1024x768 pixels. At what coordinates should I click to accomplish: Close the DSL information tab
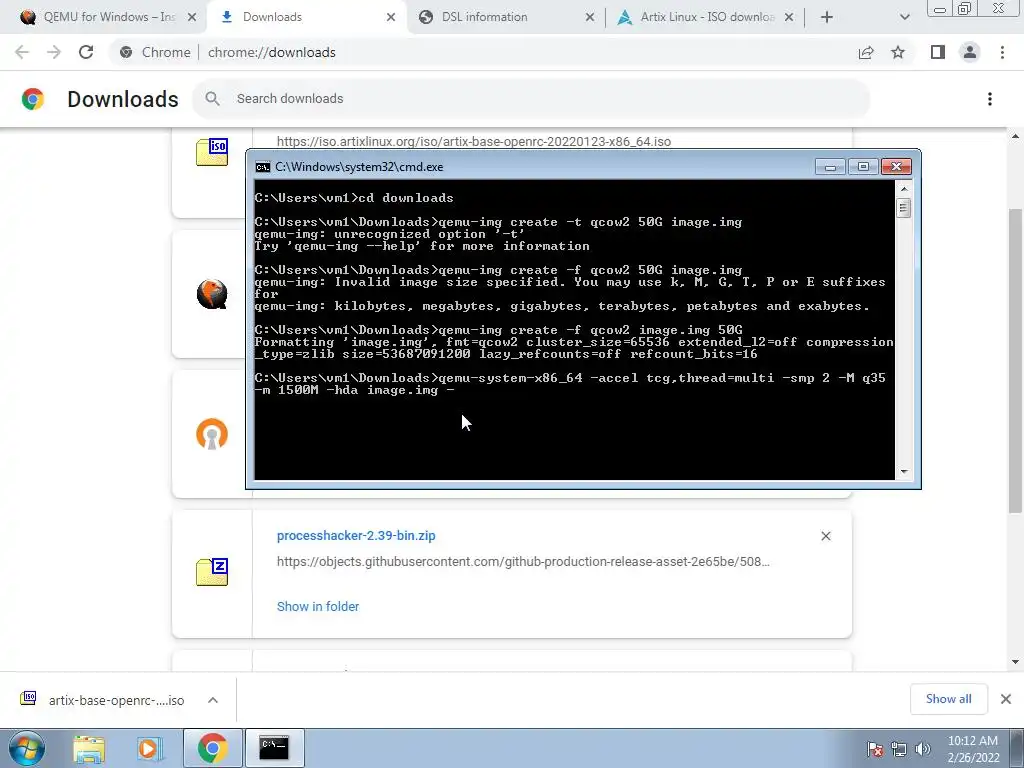pos(589,18)
